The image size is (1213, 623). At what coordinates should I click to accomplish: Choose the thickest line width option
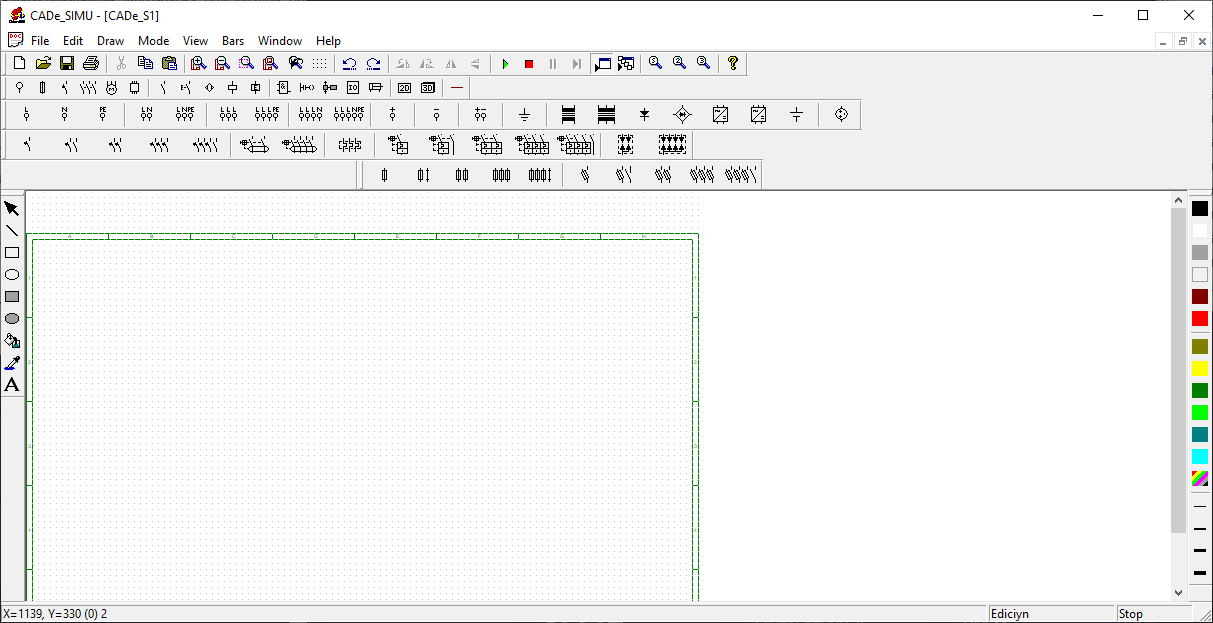tap(1200, 573)
